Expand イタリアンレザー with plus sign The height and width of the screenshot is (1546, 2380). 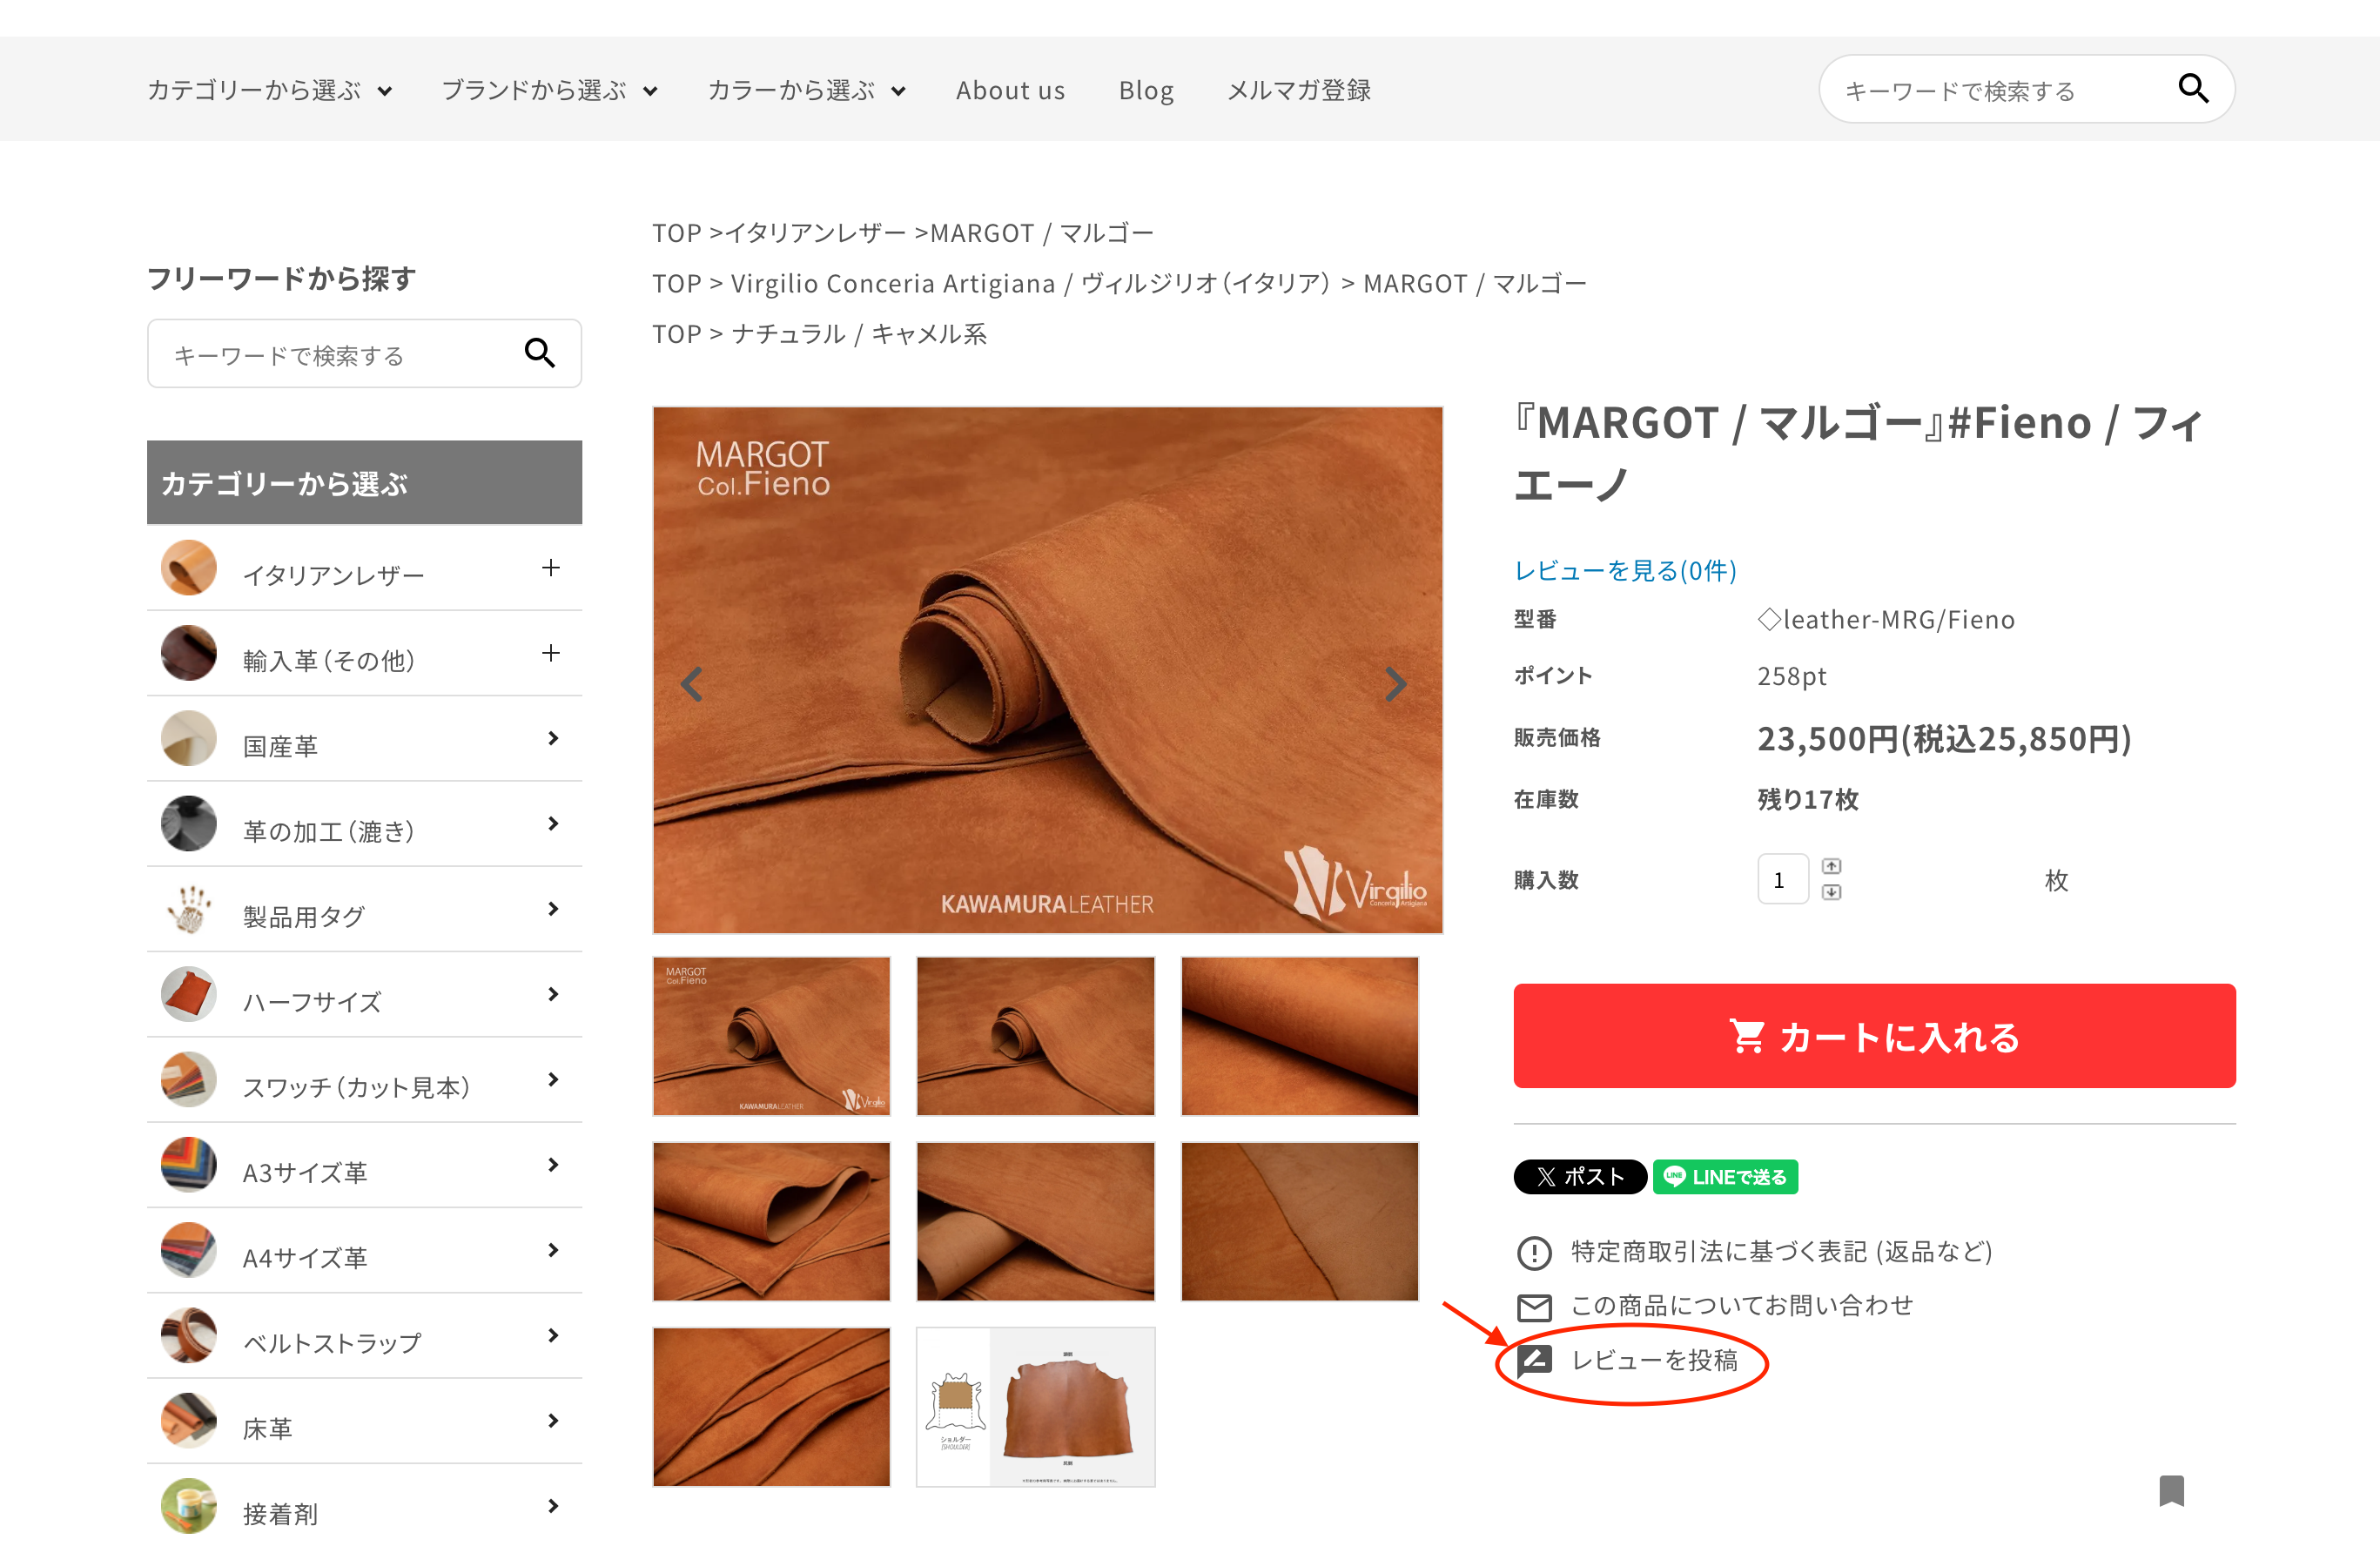pyautogui.click(x=551, y=568)
